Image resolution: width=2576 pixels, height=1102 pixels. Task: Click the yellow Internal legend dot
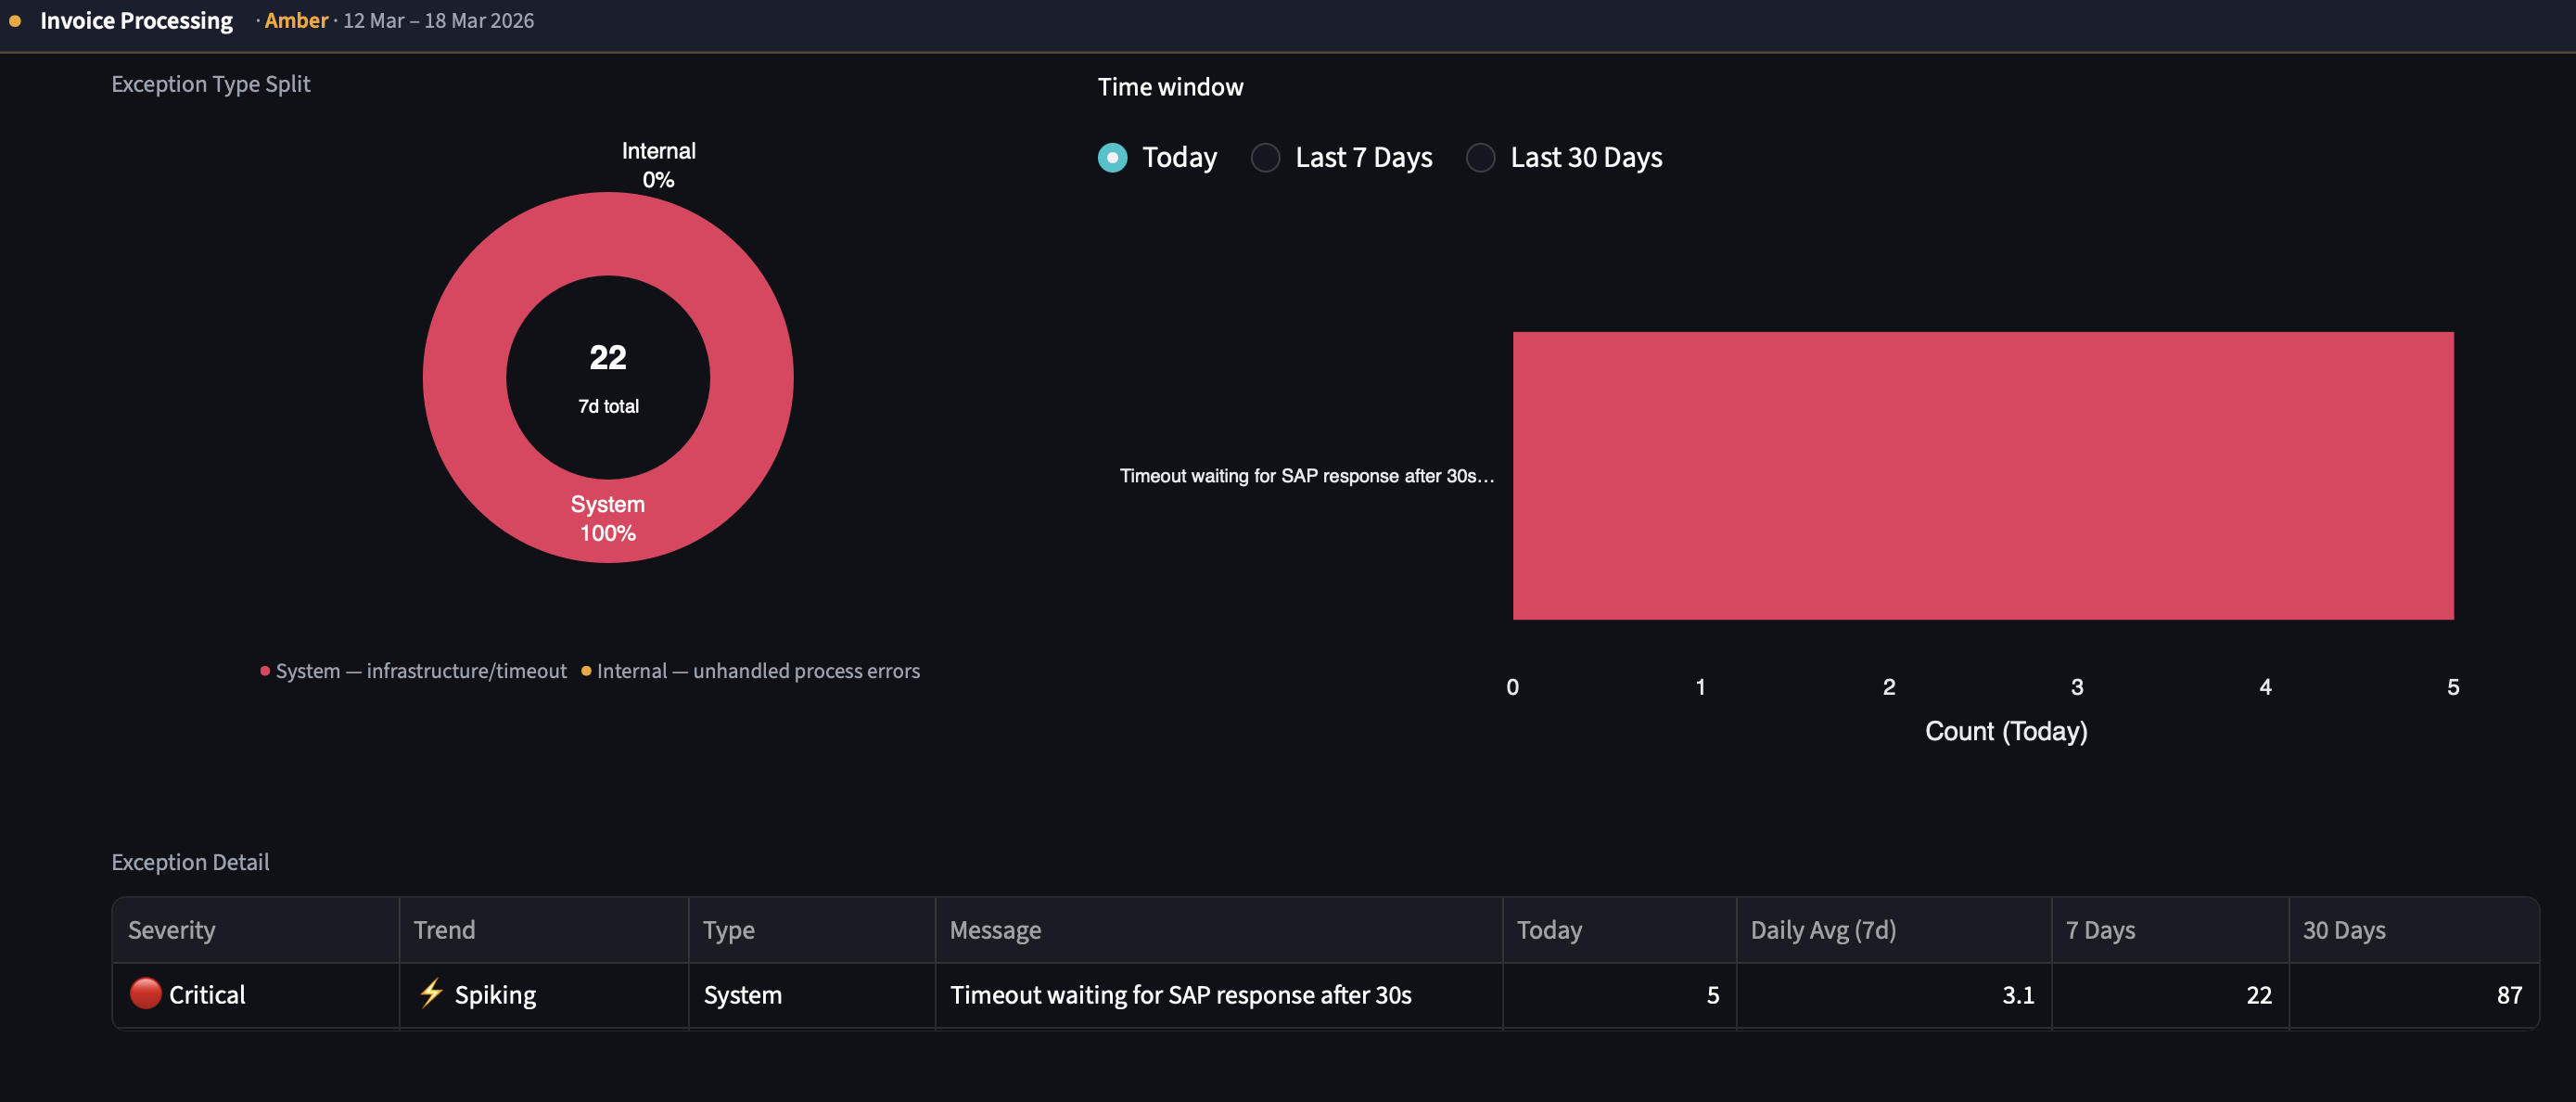click(x=587, y=670)
